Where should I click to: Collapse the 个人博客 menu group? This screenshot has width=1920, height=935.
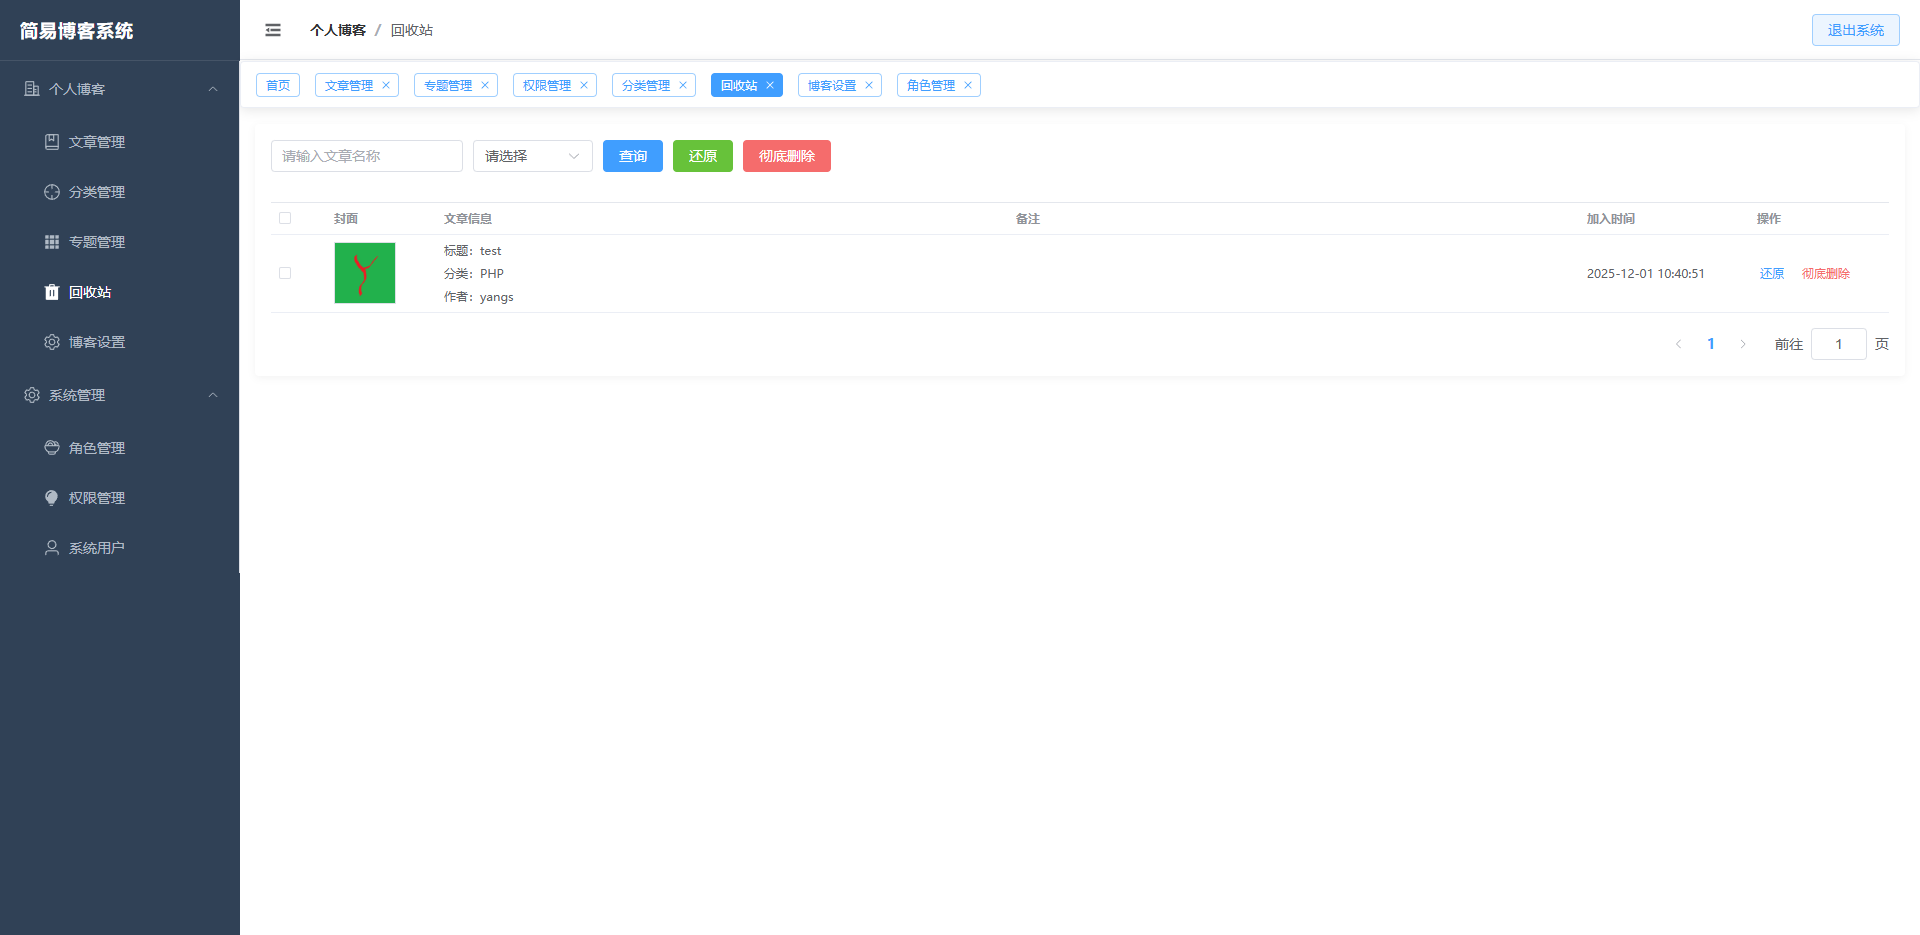pos(213,89)
